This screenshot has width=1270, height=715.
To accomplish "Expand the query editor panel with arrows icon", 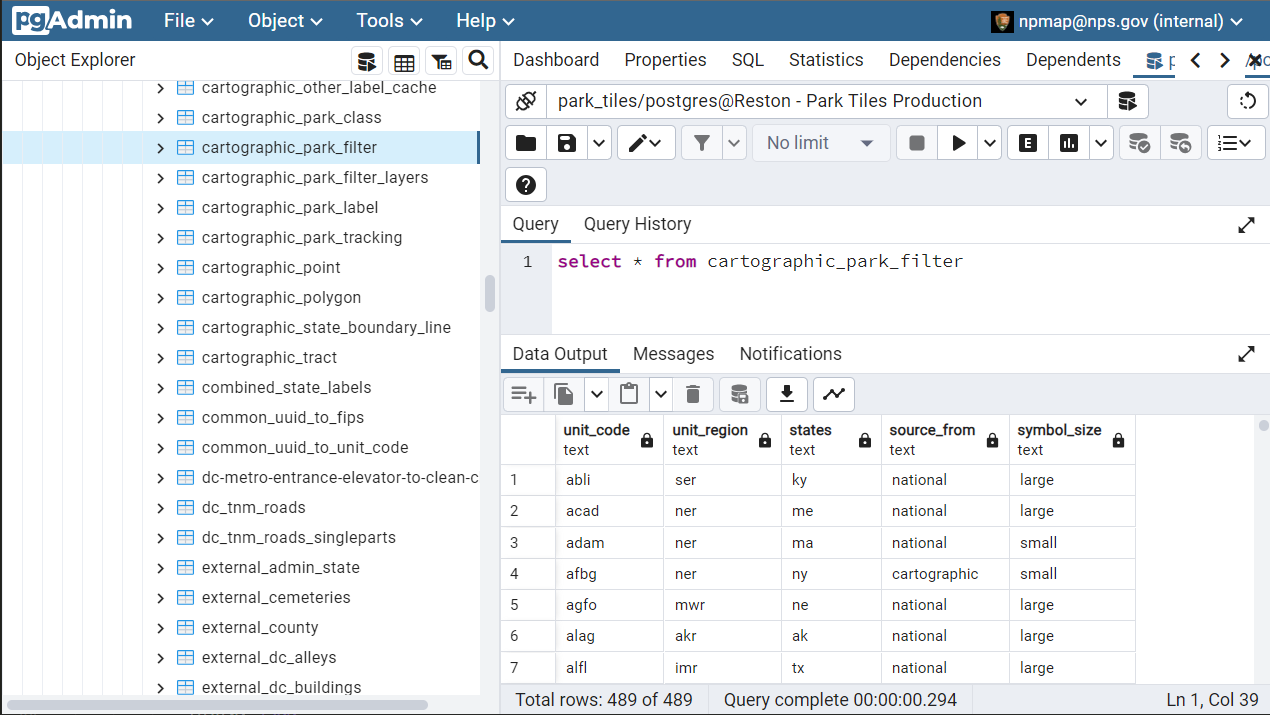I will [1246, 225].
